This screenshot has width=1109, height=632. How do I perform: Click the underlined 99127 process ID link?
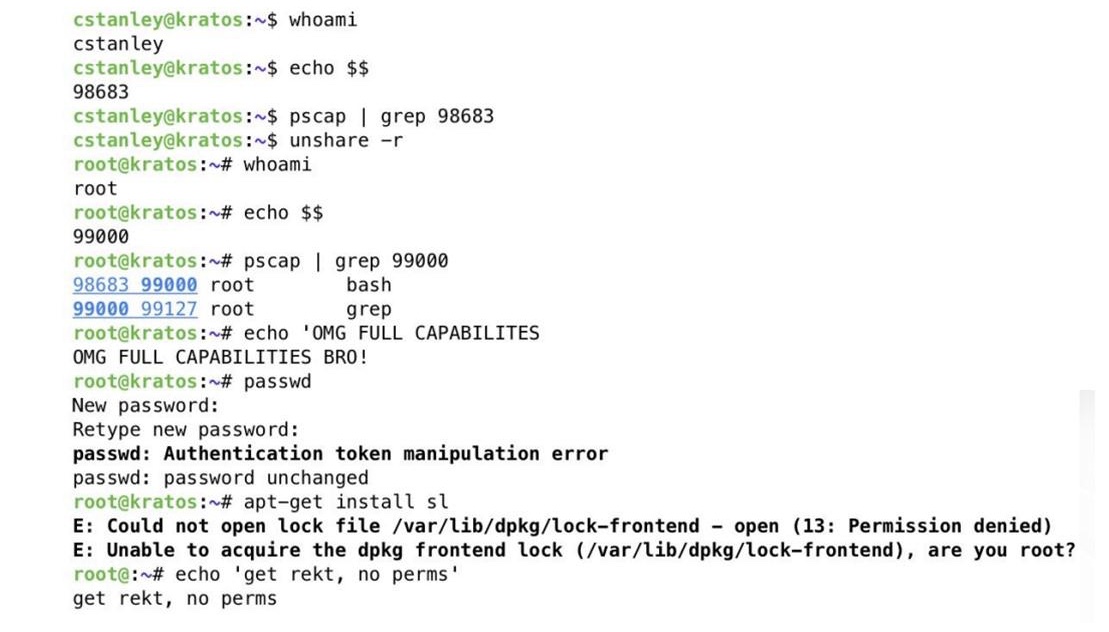coord(169,309)
